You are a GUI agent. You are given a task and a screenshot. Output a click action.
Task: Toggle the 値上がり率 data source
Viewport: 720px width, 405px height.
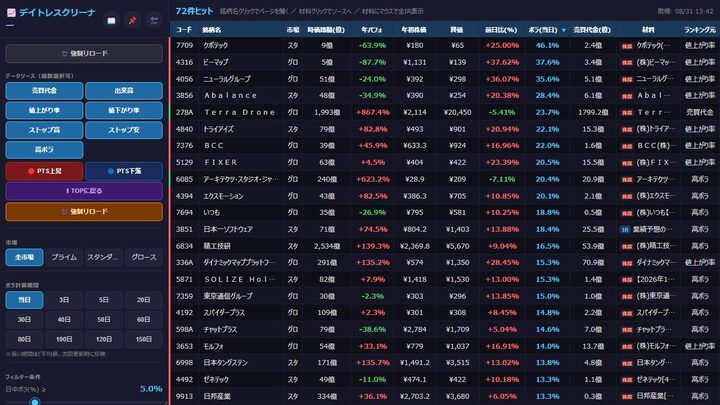(44, 111)
